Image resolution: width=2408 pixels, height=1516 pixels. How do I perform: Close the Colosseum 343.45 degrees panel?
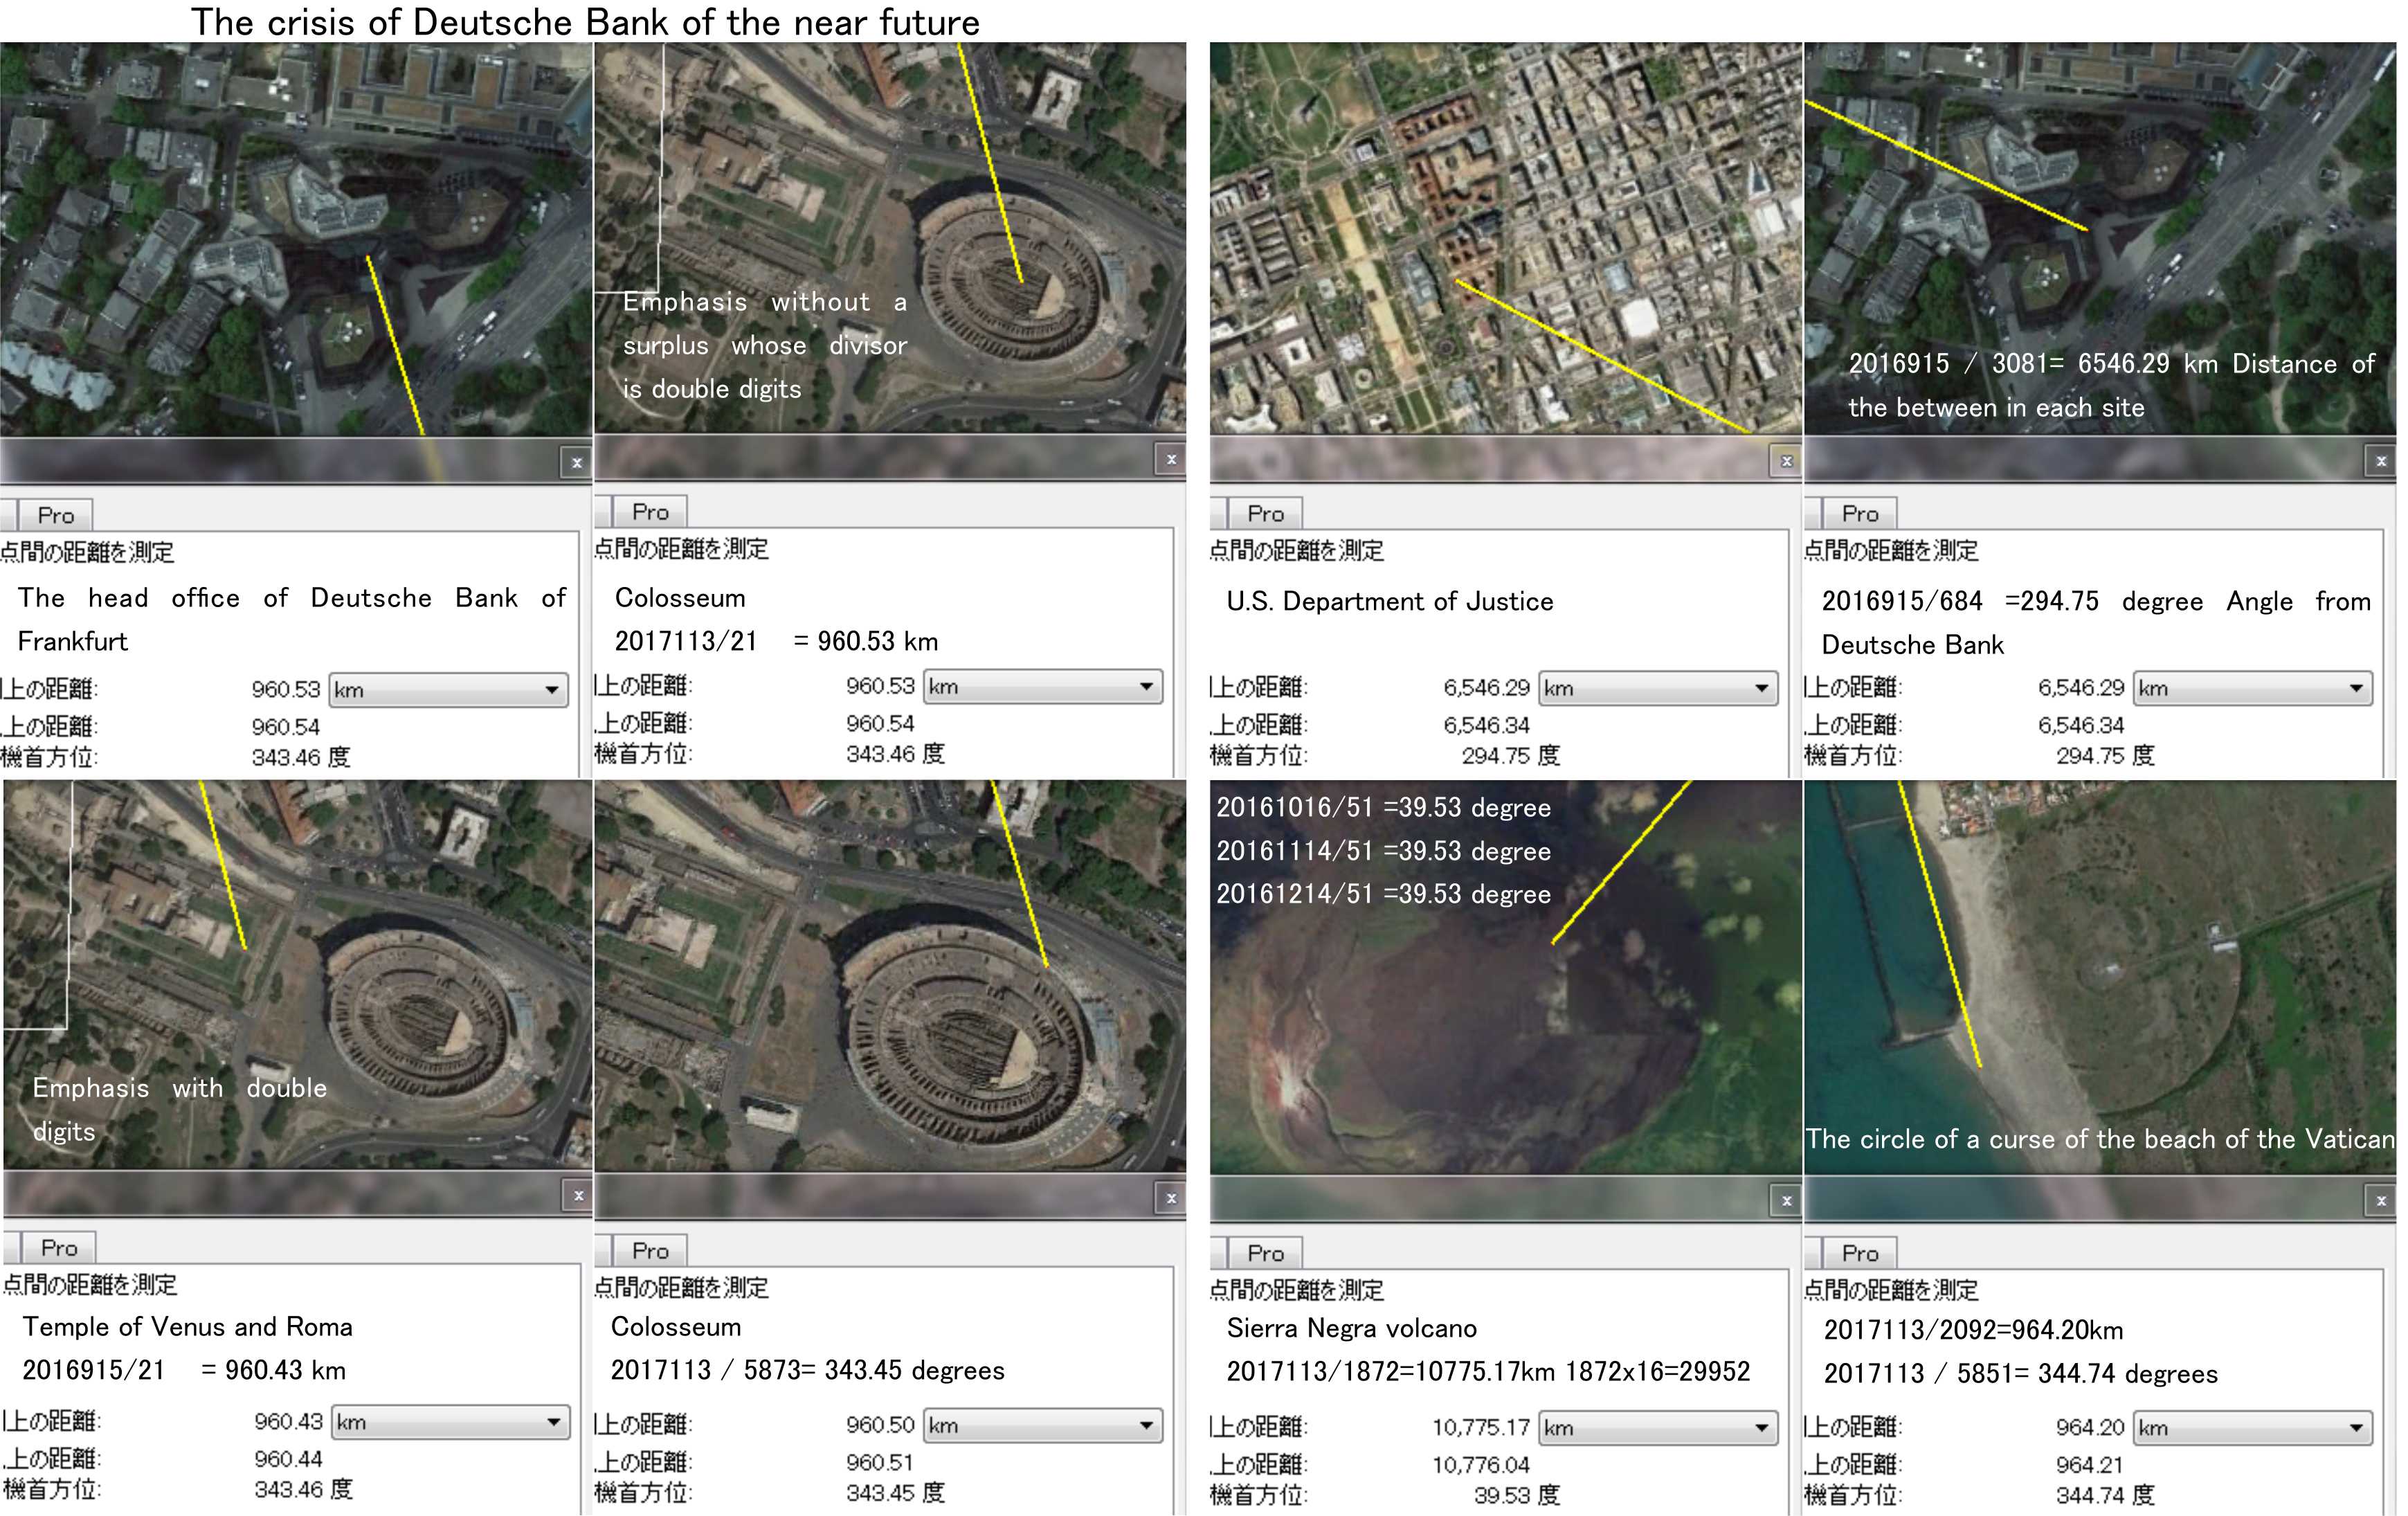coord(1171,1198)
